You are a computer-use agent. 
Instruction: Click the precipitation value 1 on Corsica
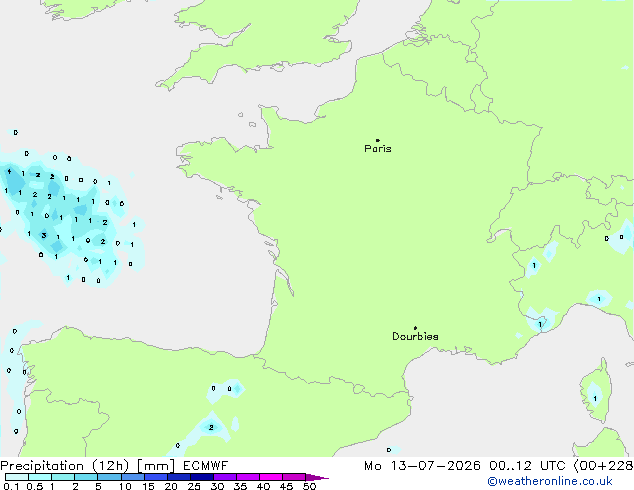pos(595,399)
